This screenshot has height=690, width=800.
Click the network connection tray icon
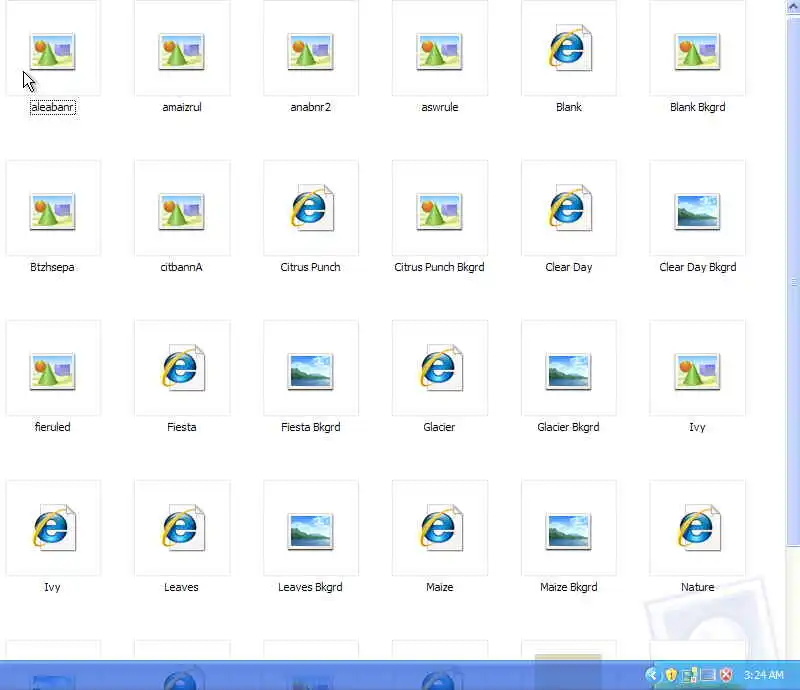pyautogui.click(x=689, y=675)
